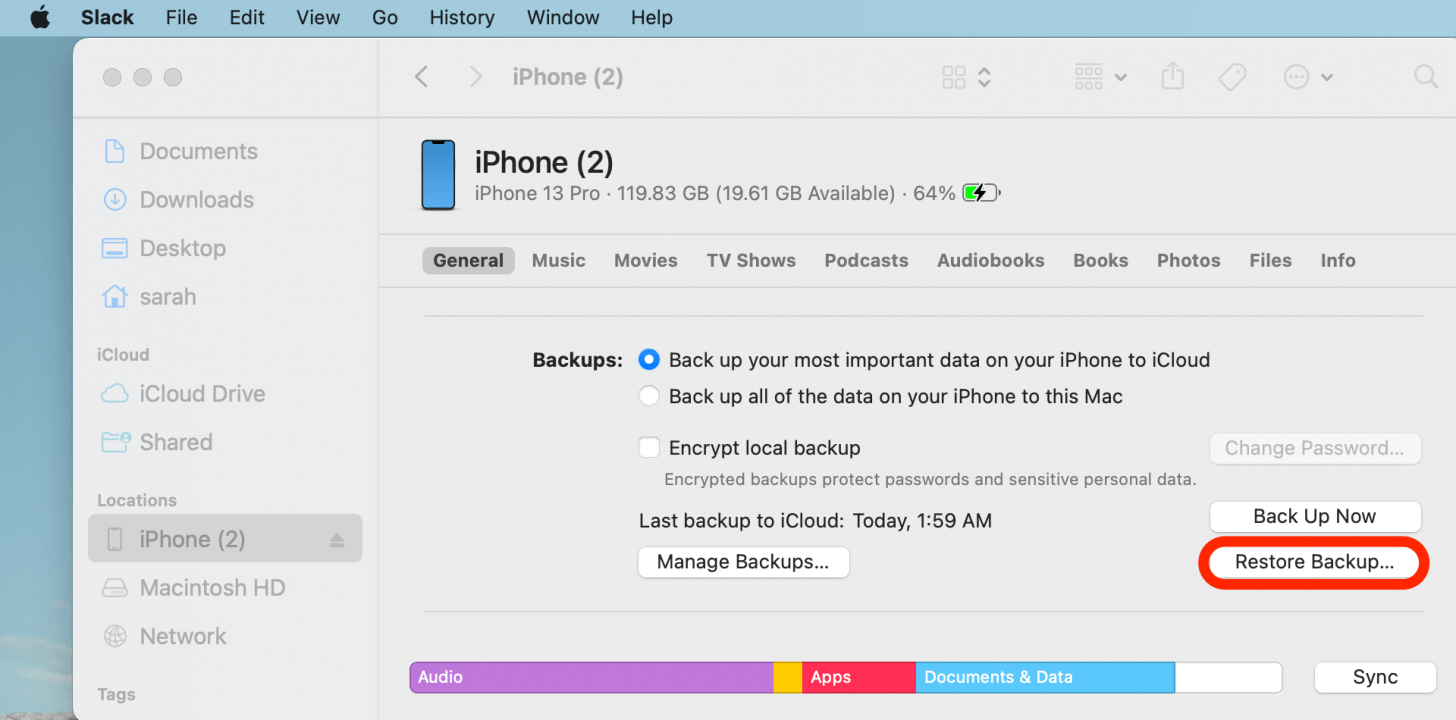The width and height of the screenshot is (1456, 720).
Task: Select back up iPhone data to iCloud
Action: tap(650, 360)
